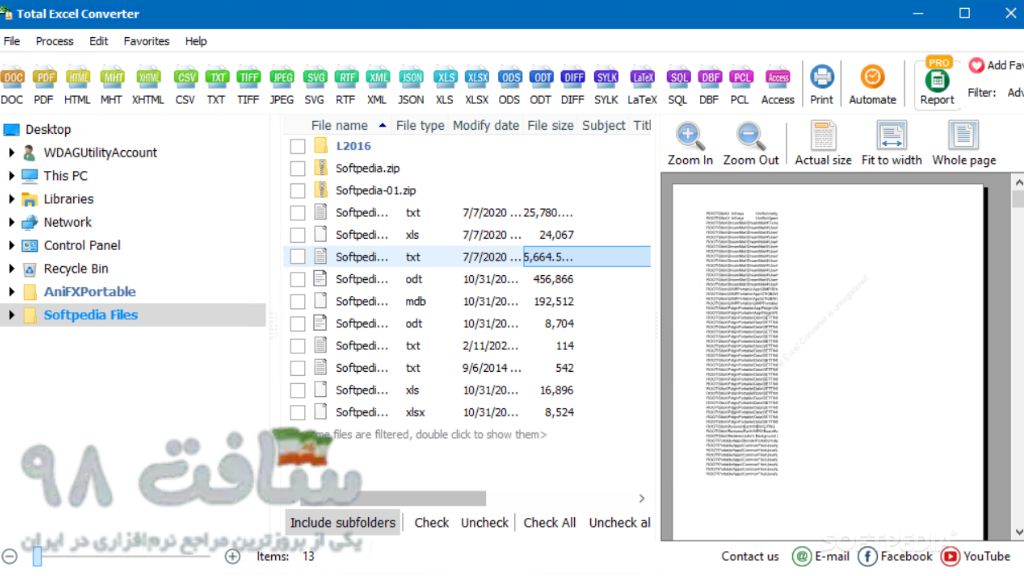Convert selected files to CSV
Image resolution: width=1024 pixels, height=576 pixels.
tap(185, 86)
